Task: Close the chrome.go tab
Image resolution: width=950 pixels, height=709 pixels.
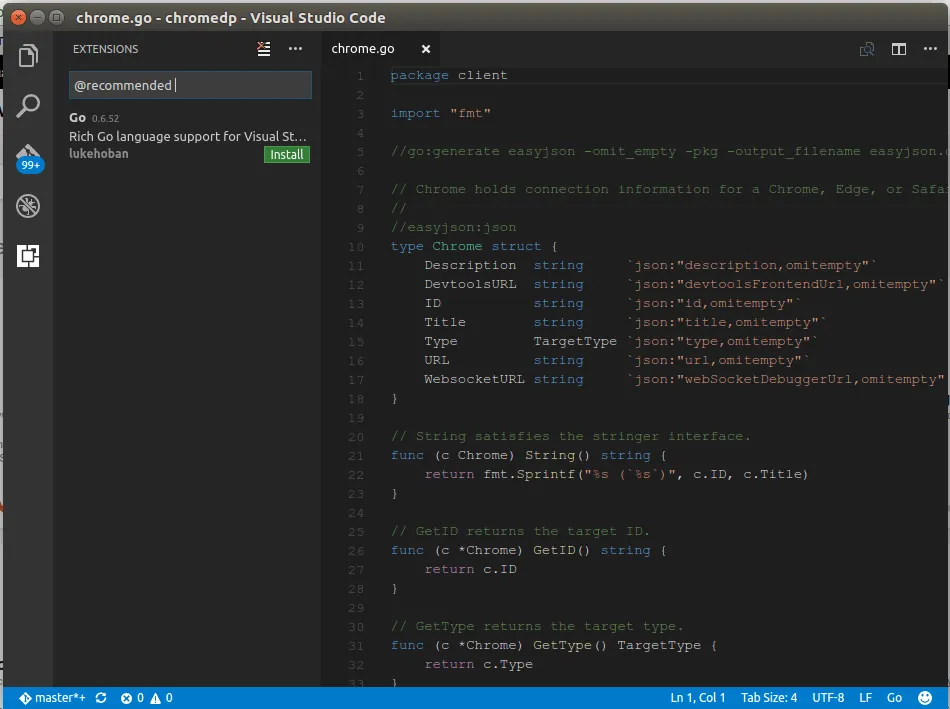Action: [x=426, y=49]
